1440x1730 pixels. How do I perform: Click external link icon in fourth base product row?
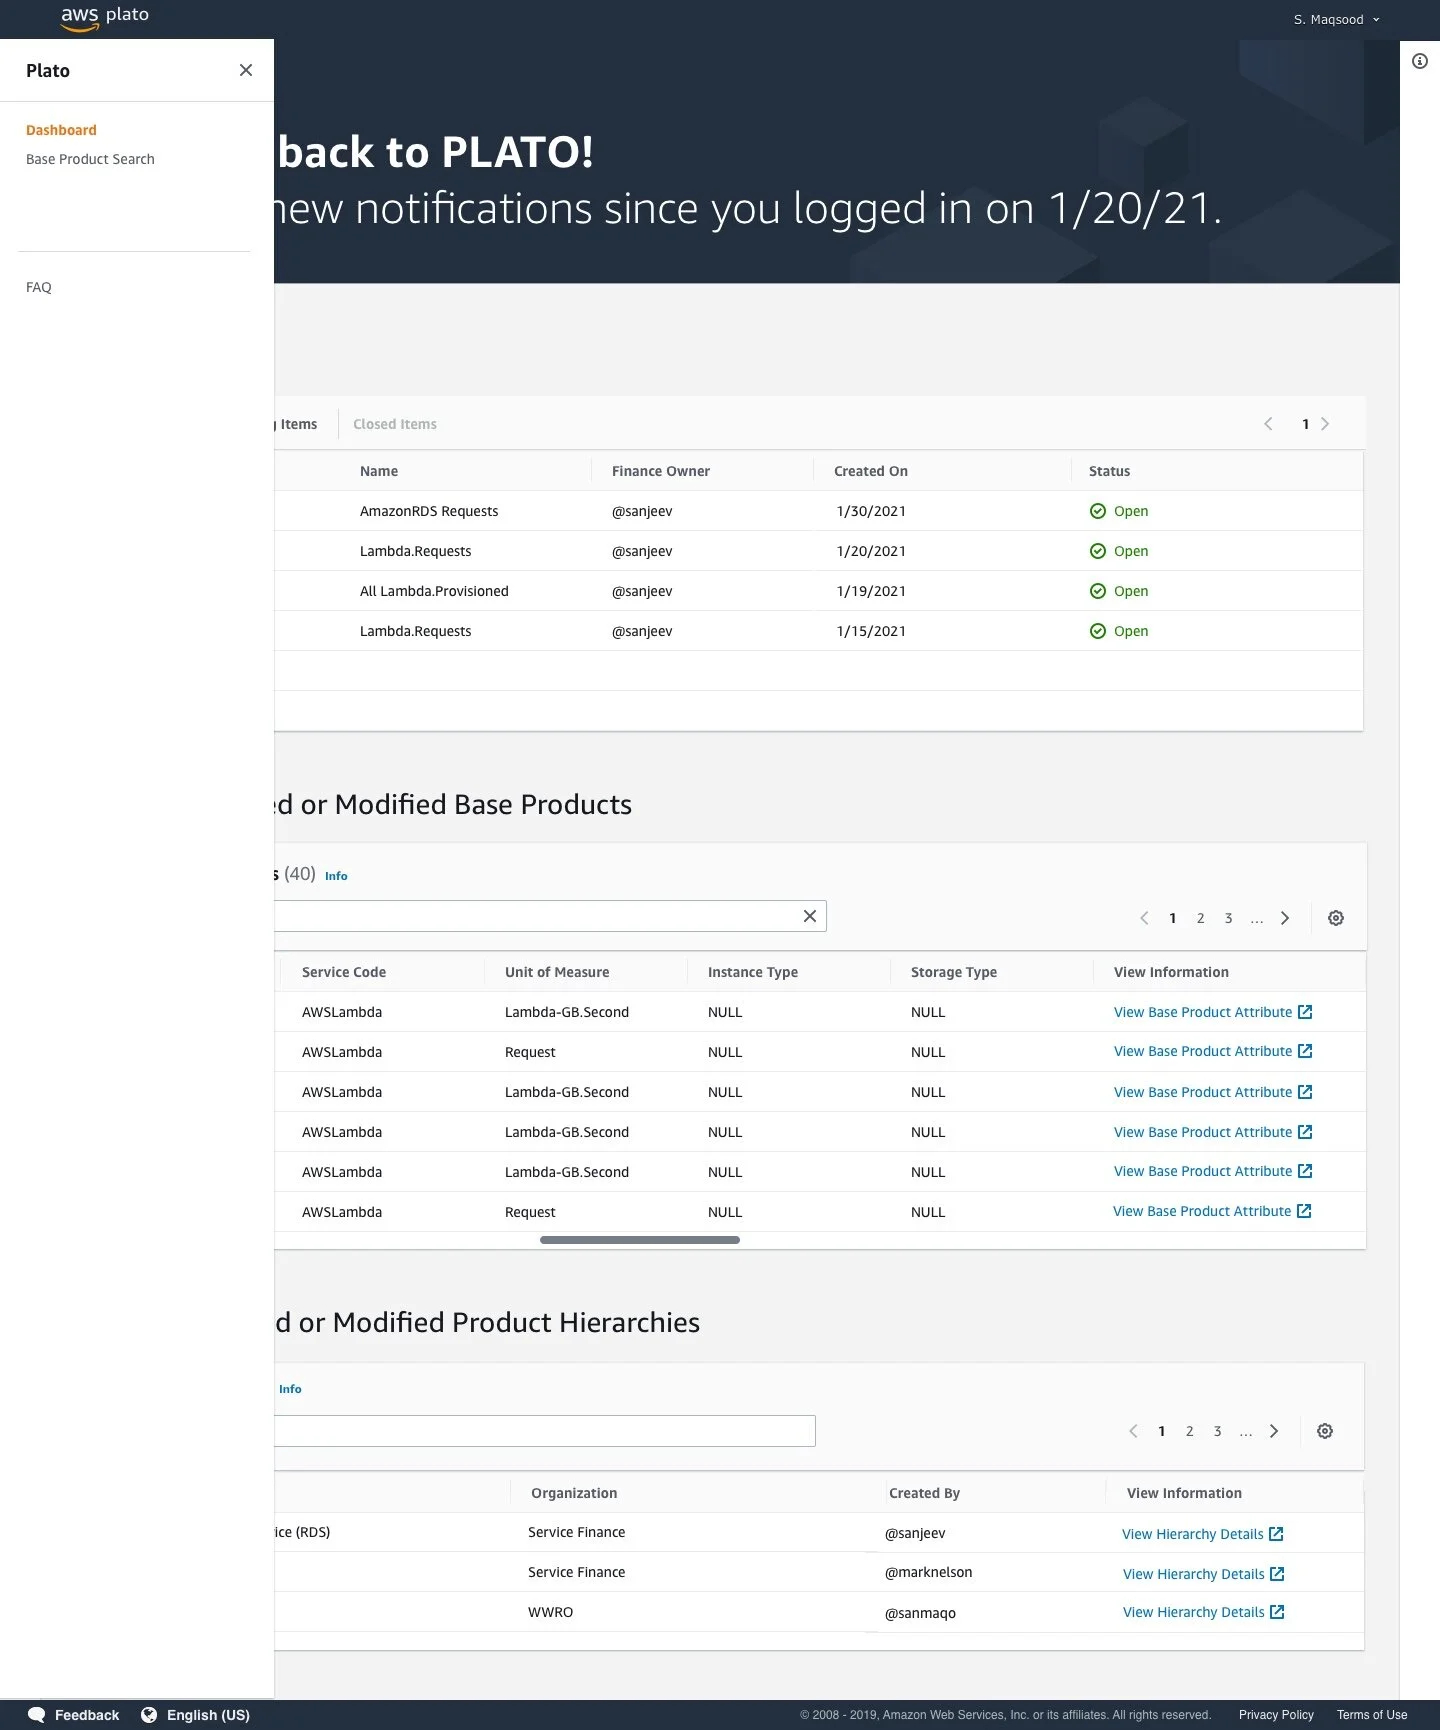1305,1132
